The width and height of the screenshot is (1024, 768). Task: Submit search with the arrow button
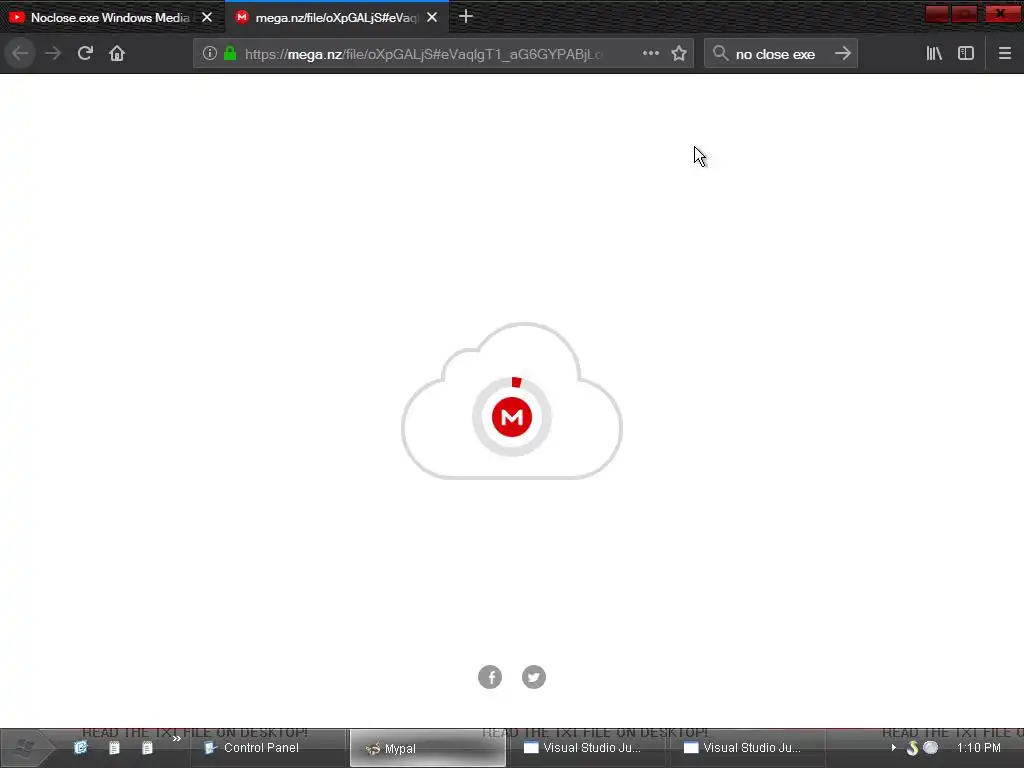coord(842,53)
